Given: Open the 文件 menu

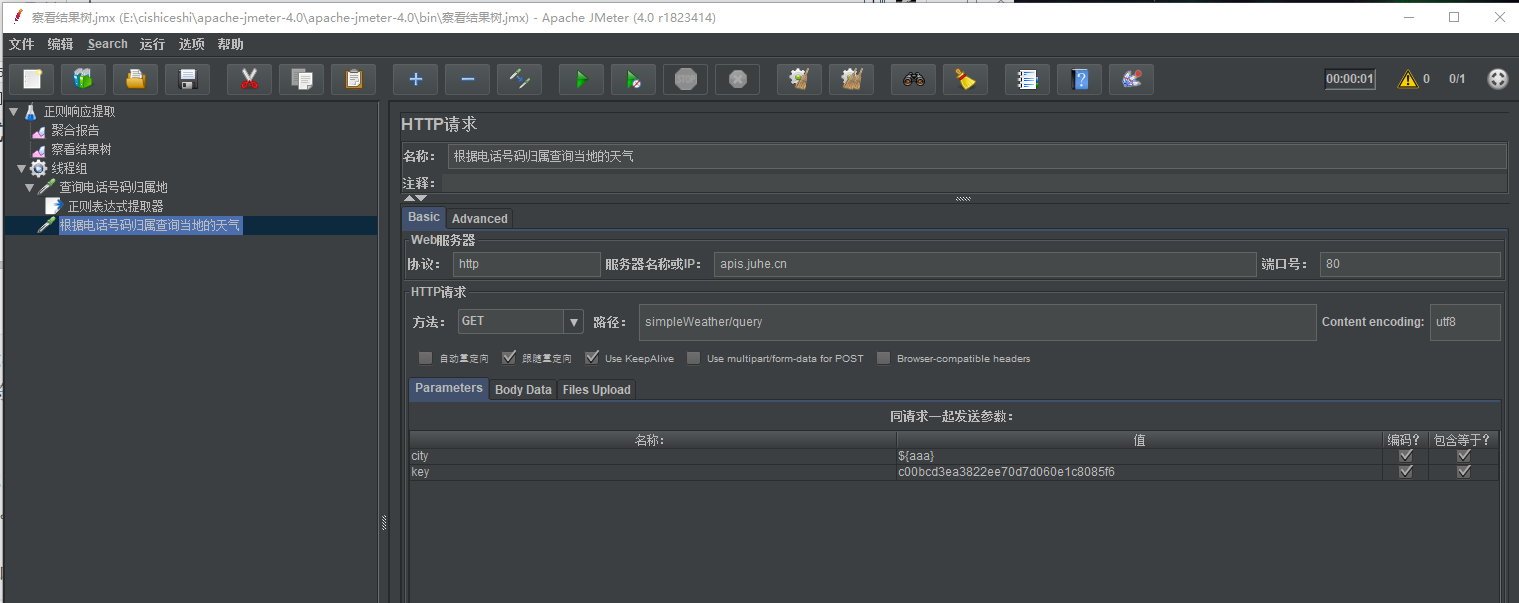Looking at the screenshot, I should [21, 44].
